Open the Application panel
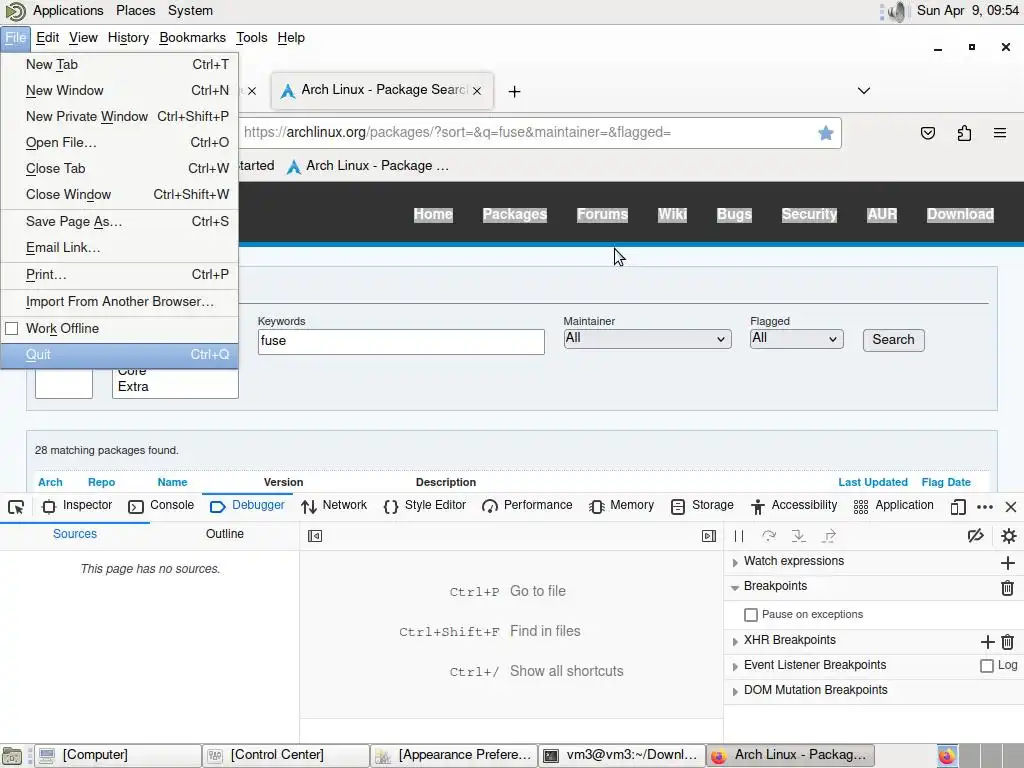The height and width of the screenshot is (768, 1024). click(893, 505)
